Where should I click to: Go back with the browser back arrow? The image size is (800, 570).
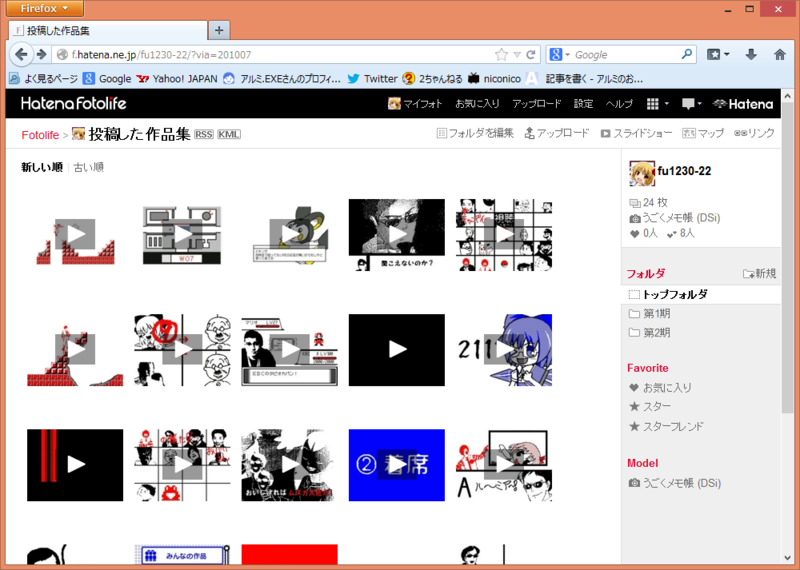pyautogui.click(x=21, y=55)
